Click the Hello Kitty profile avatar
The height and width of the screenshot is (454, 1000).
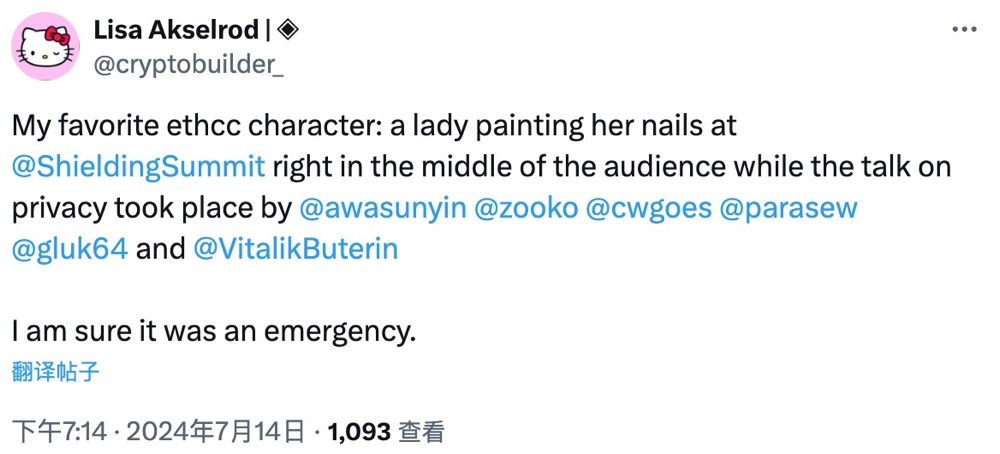[x=47, y=48]
